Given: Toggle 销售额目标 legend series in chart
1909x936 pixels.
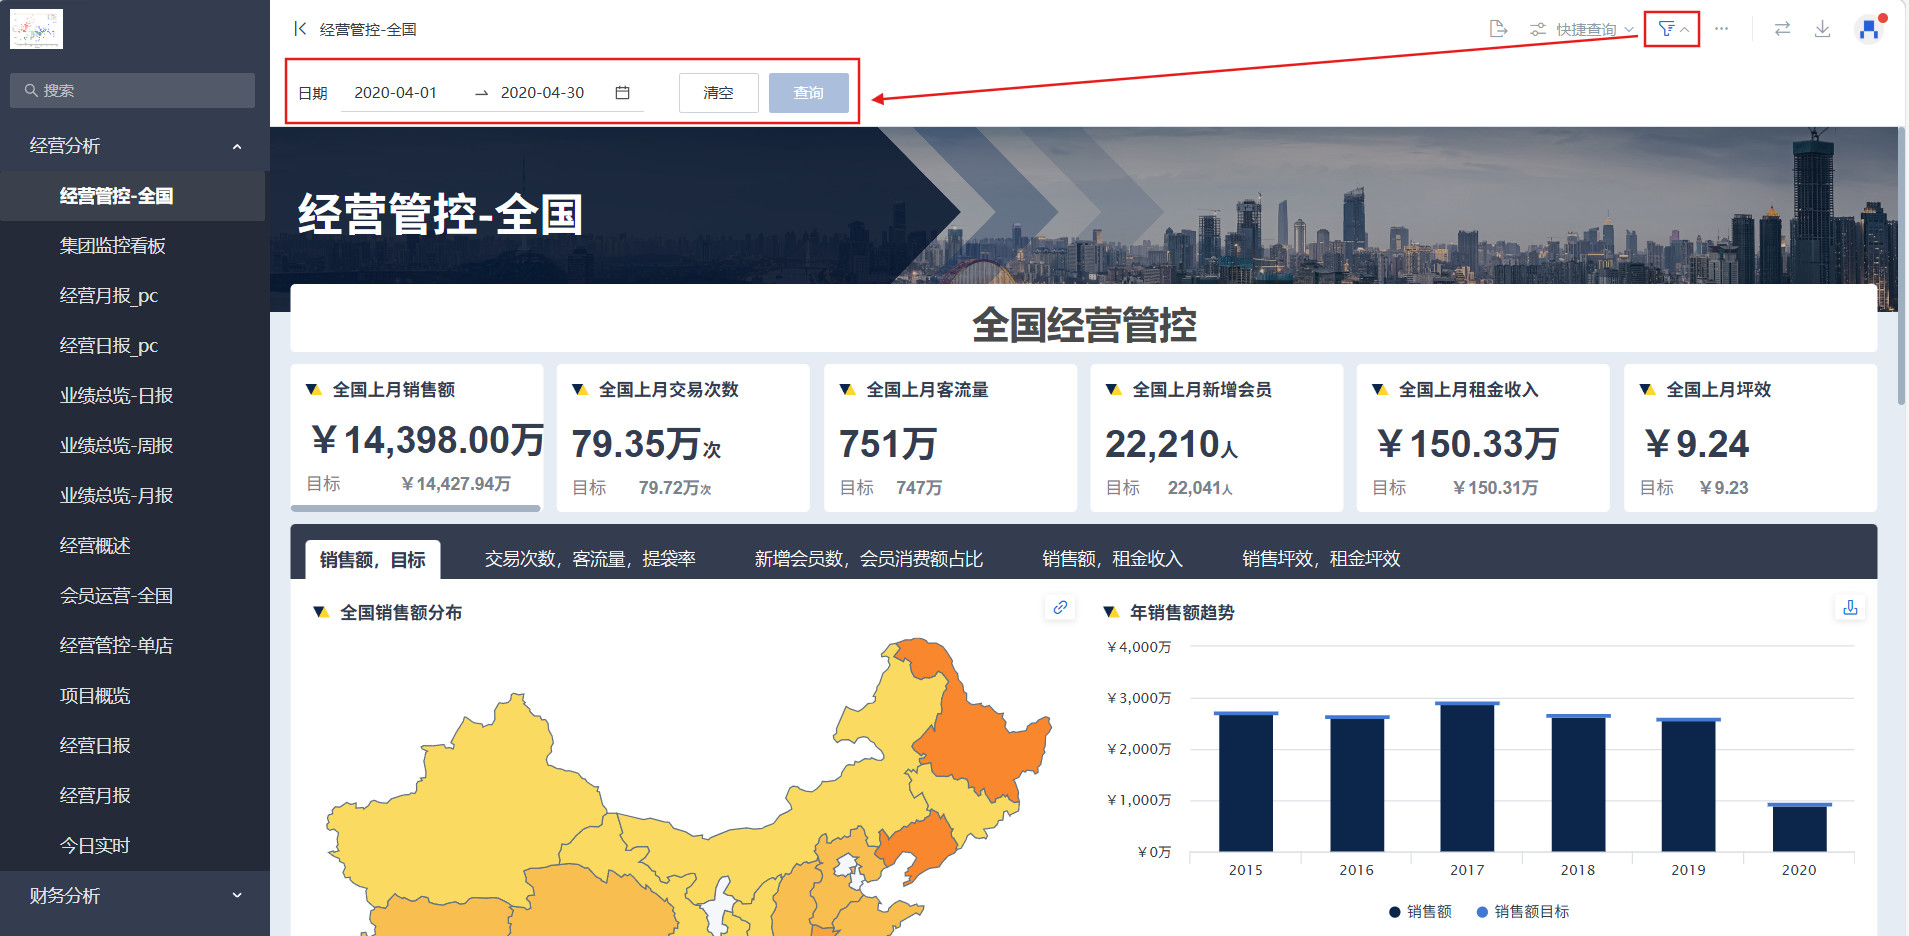Looking at the screenshot, I should pyautogui.click(x=1522, y=911).
